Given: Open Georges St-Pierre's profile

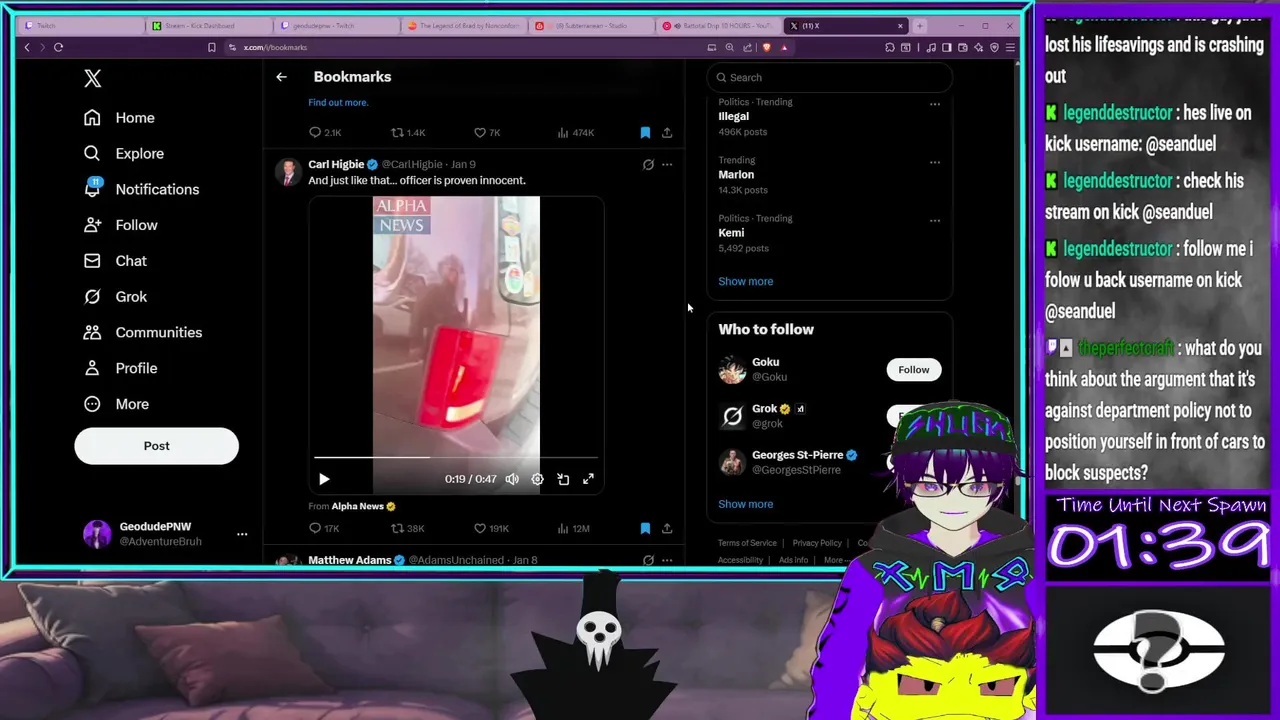Looking at the screenshot, I should click(x=797, y=455).
